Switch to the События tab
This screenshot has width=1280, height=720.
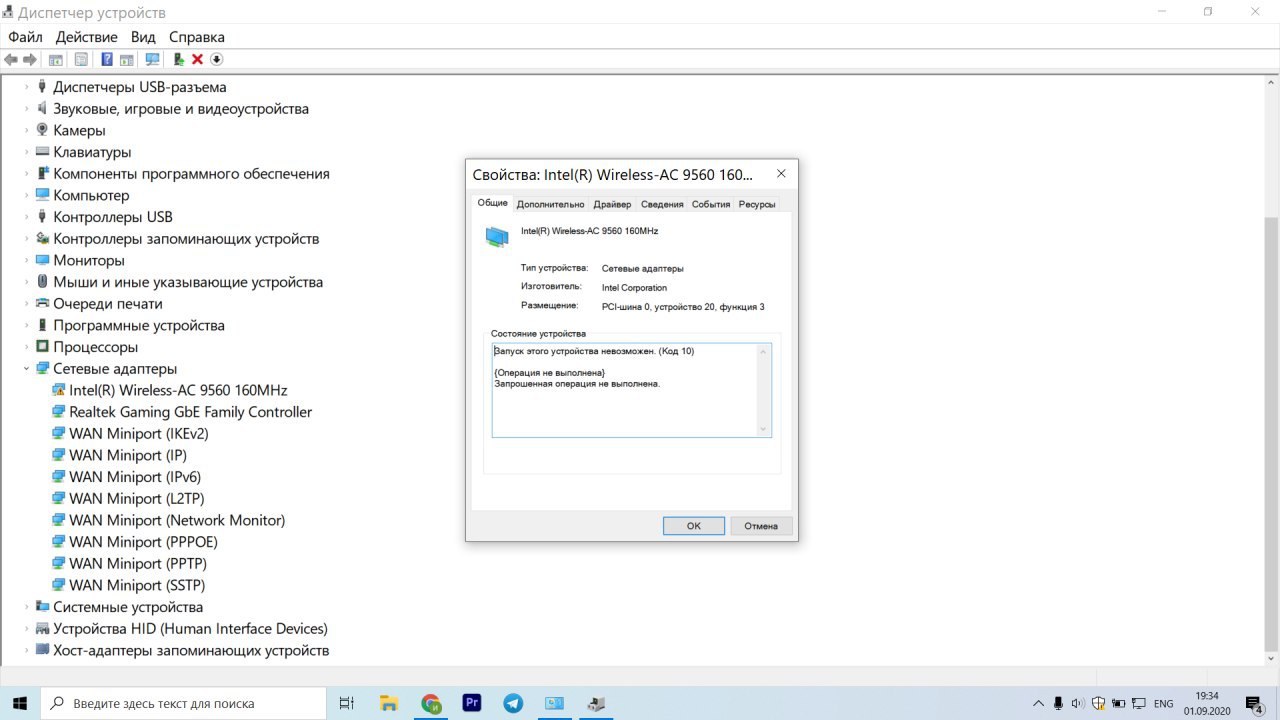(711, 204)
